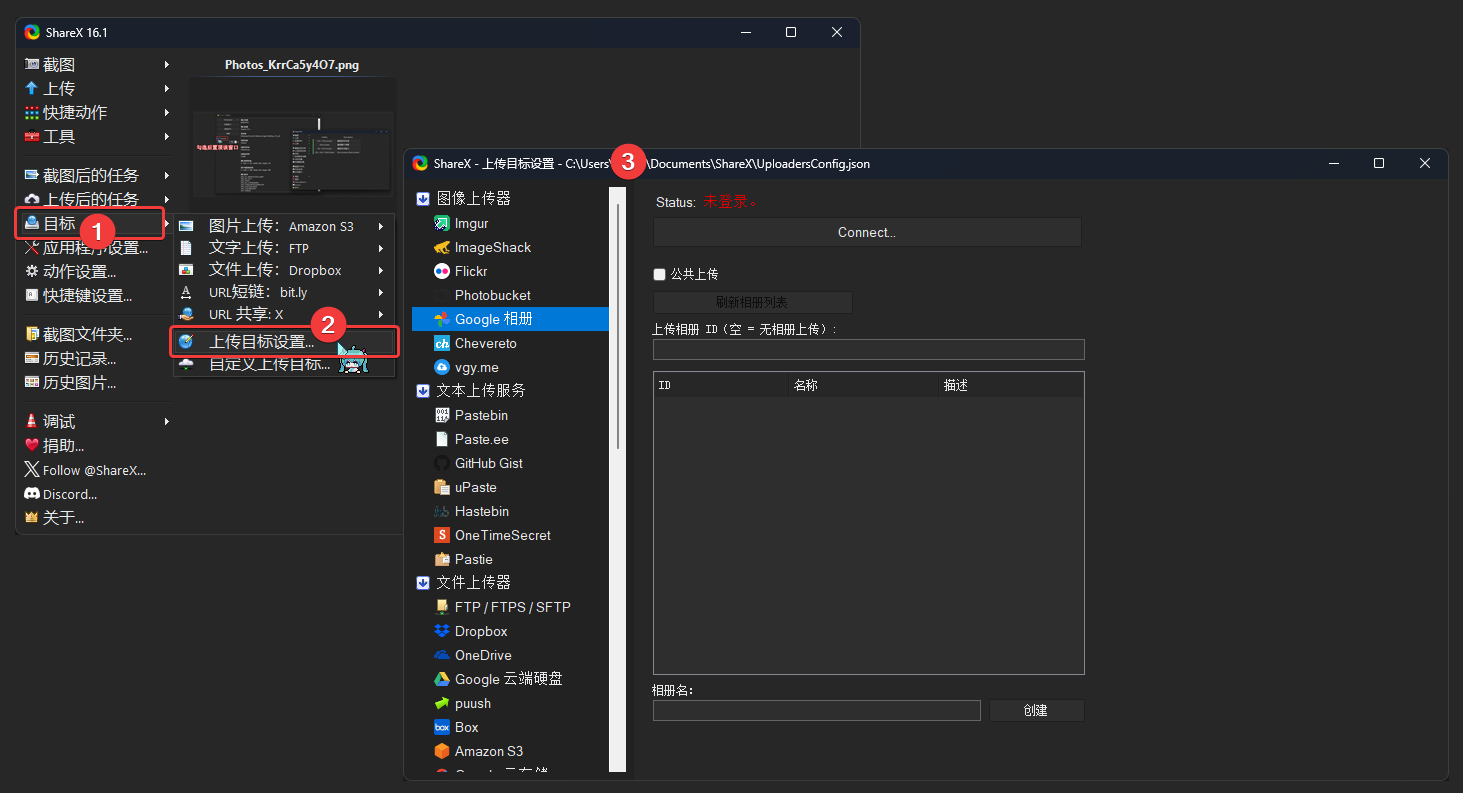
Task: Click the 捐助 heart icon
Action: (32, 446)
